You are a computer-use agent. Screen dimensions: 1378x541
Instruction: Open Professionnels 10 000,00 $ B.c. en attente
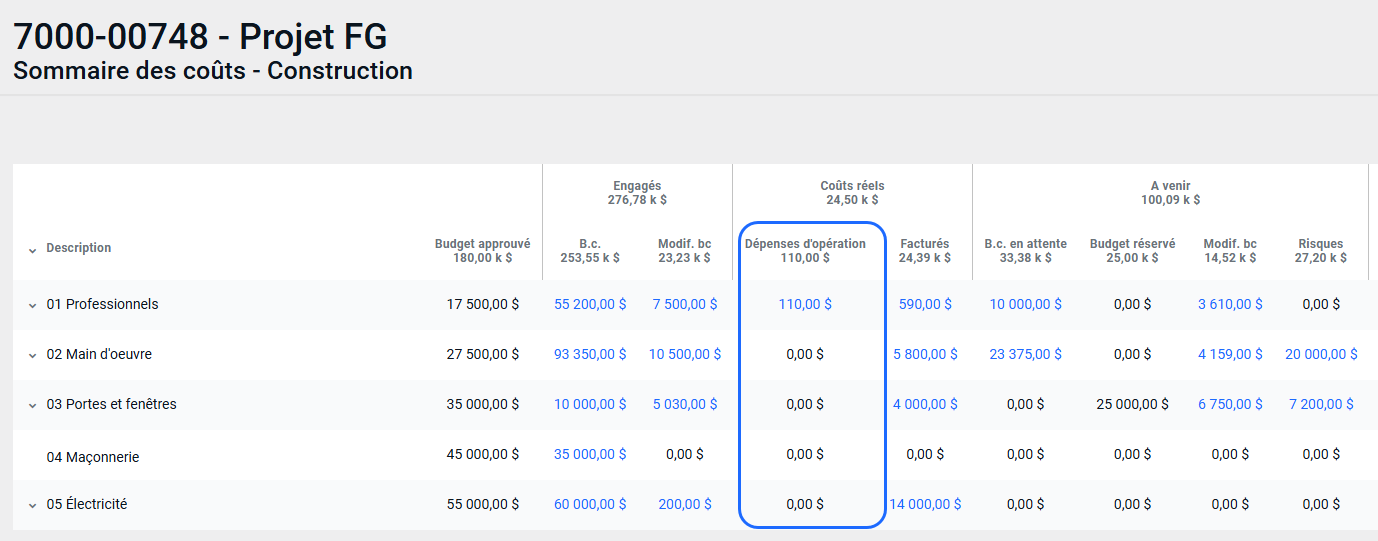1026,304
